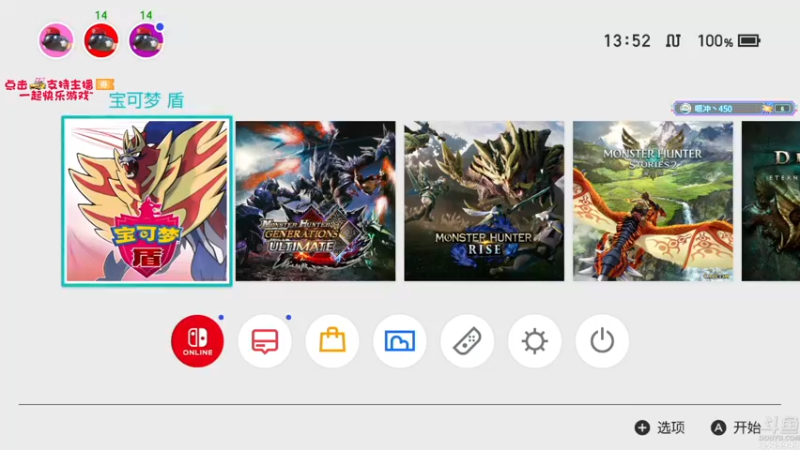
Task: Open the Album gallery icon
Action: (399, 341)
